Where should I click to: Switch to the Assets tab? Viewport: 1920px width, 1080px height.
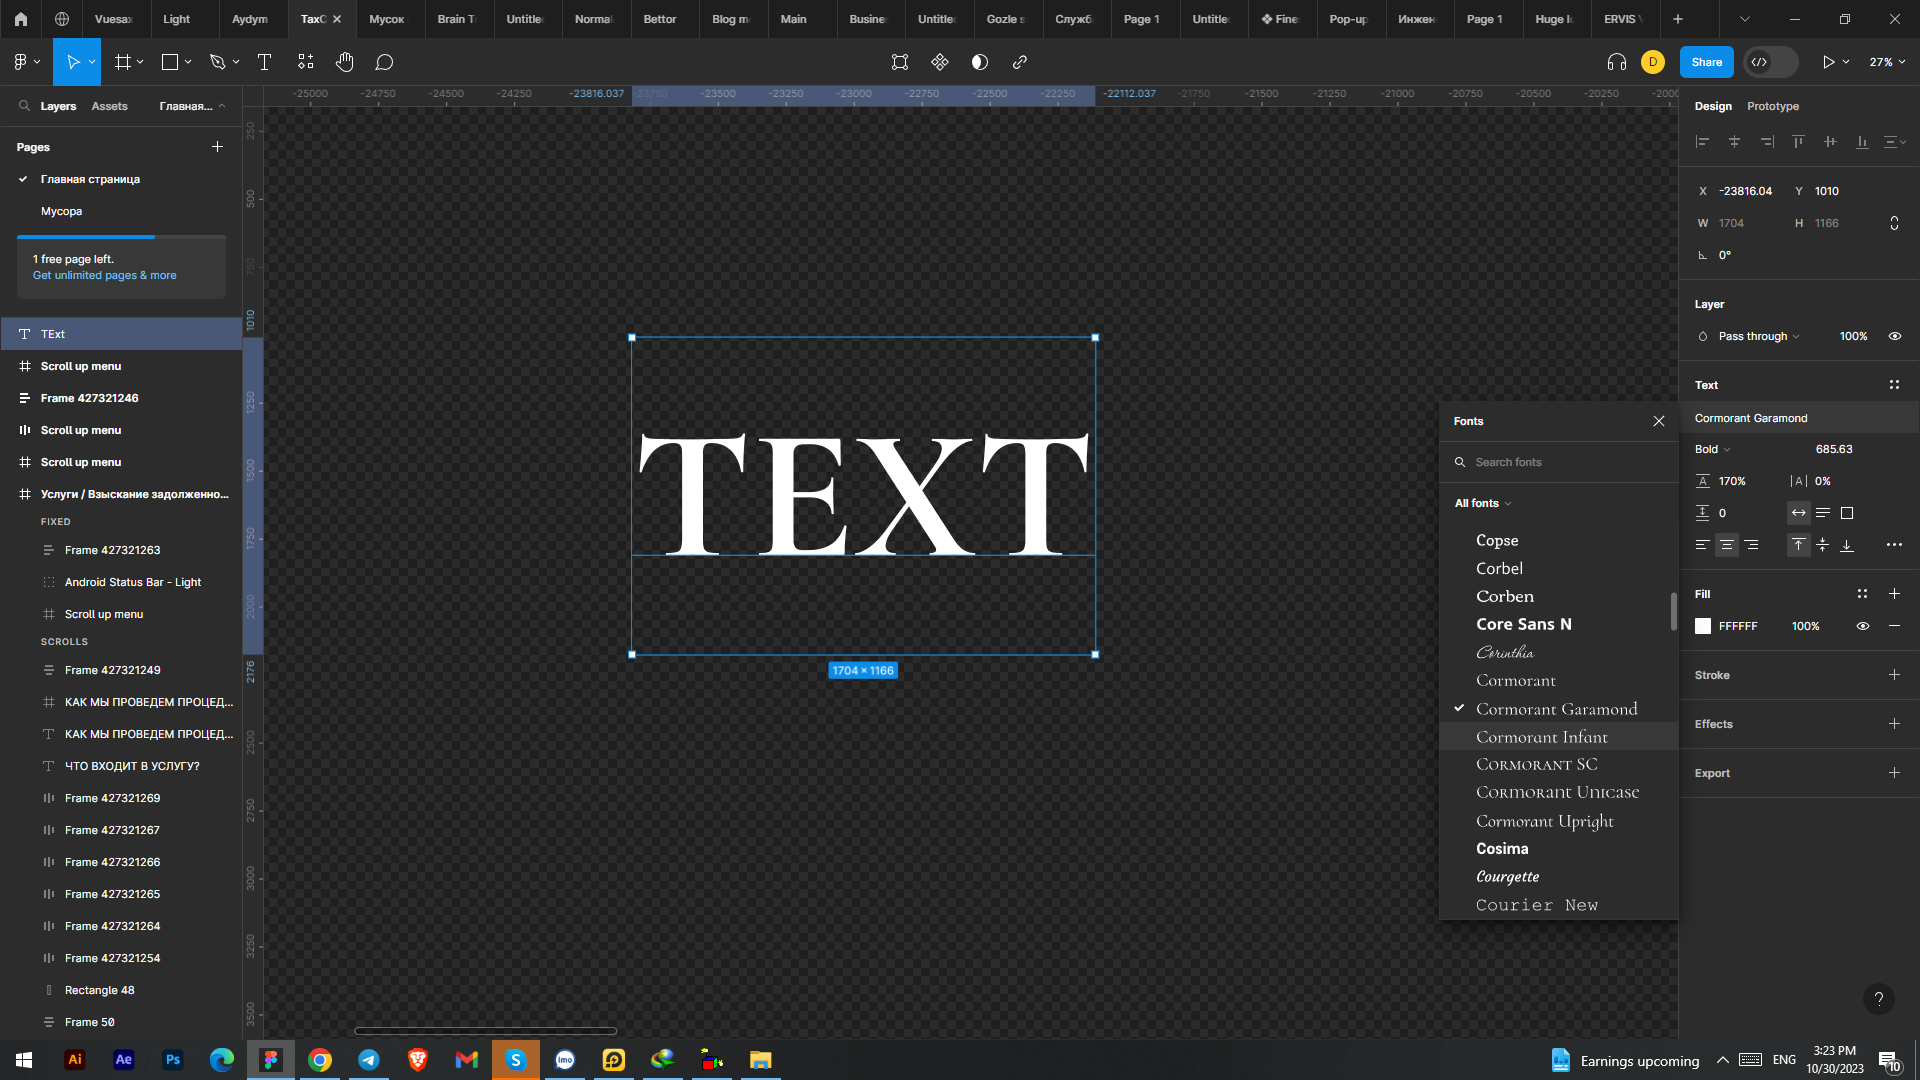(109, 106)
